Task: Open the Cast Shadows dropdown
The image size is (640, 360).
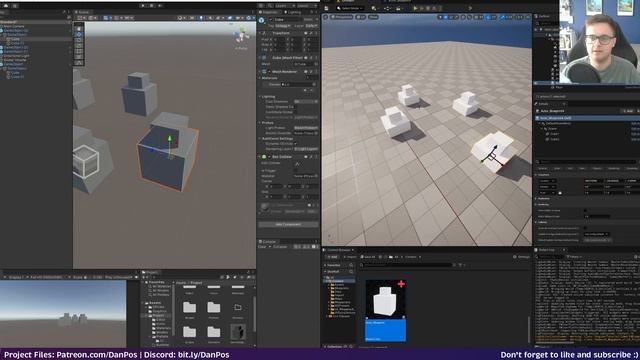Action: [306, 102]
